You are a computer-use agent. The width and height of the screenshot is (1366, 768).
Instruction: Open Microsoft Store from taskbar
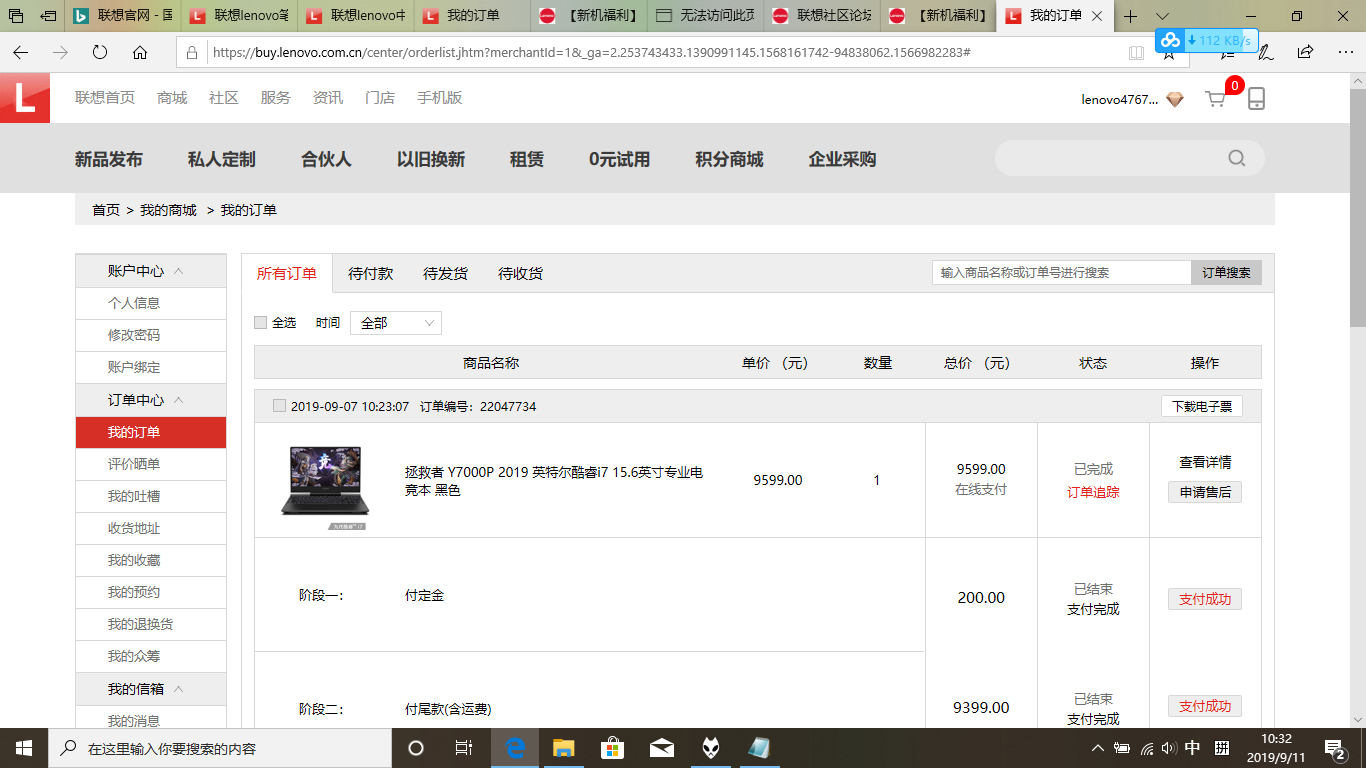pyautogui.click(x=613, y=748)
